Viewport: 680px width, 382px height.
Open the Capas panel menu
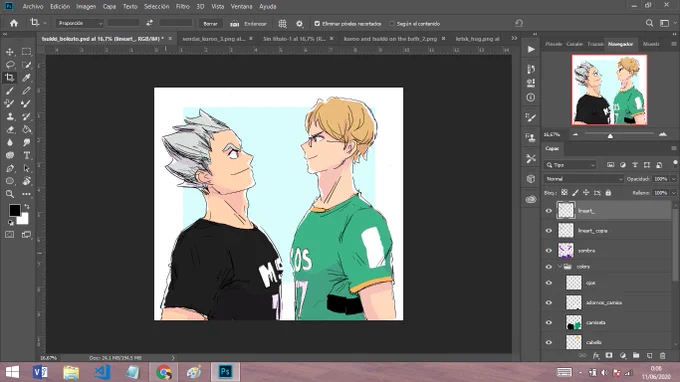[673, 148]
